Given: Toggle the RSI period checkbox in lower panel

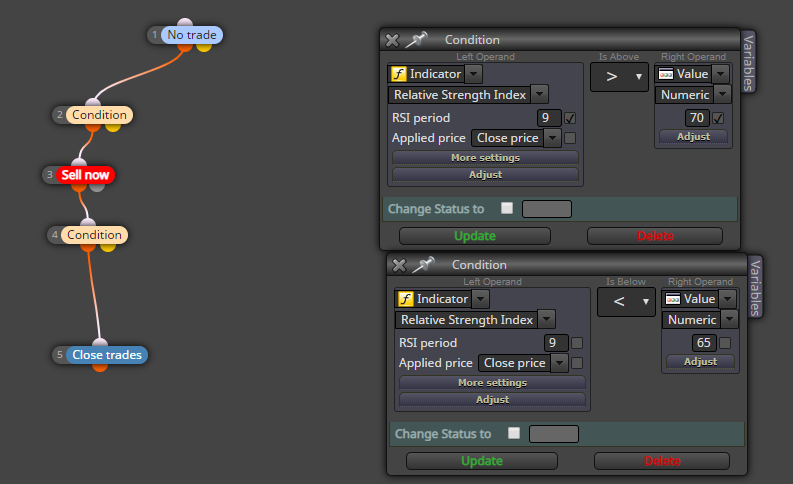Looking at the screenshot, I should (x=577, y=343).
